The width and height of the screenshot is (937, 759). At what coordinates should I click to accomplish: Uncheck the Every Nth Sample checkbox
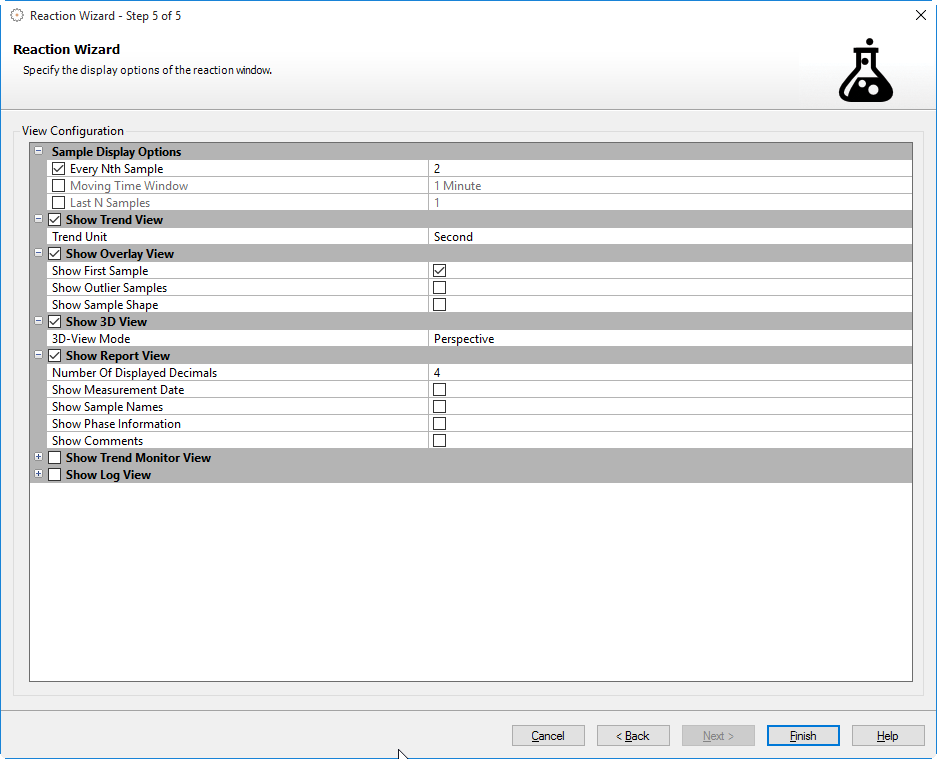point(59,169)
